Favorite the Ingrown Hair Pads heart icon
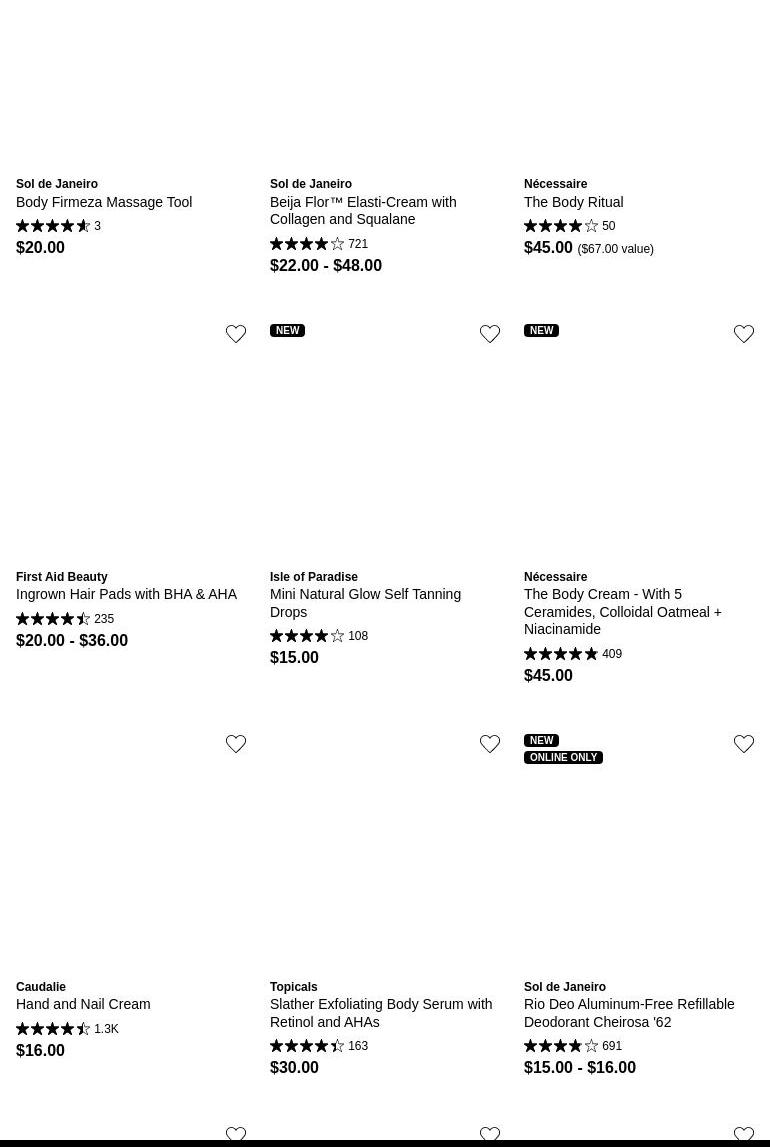 point(236,334)
